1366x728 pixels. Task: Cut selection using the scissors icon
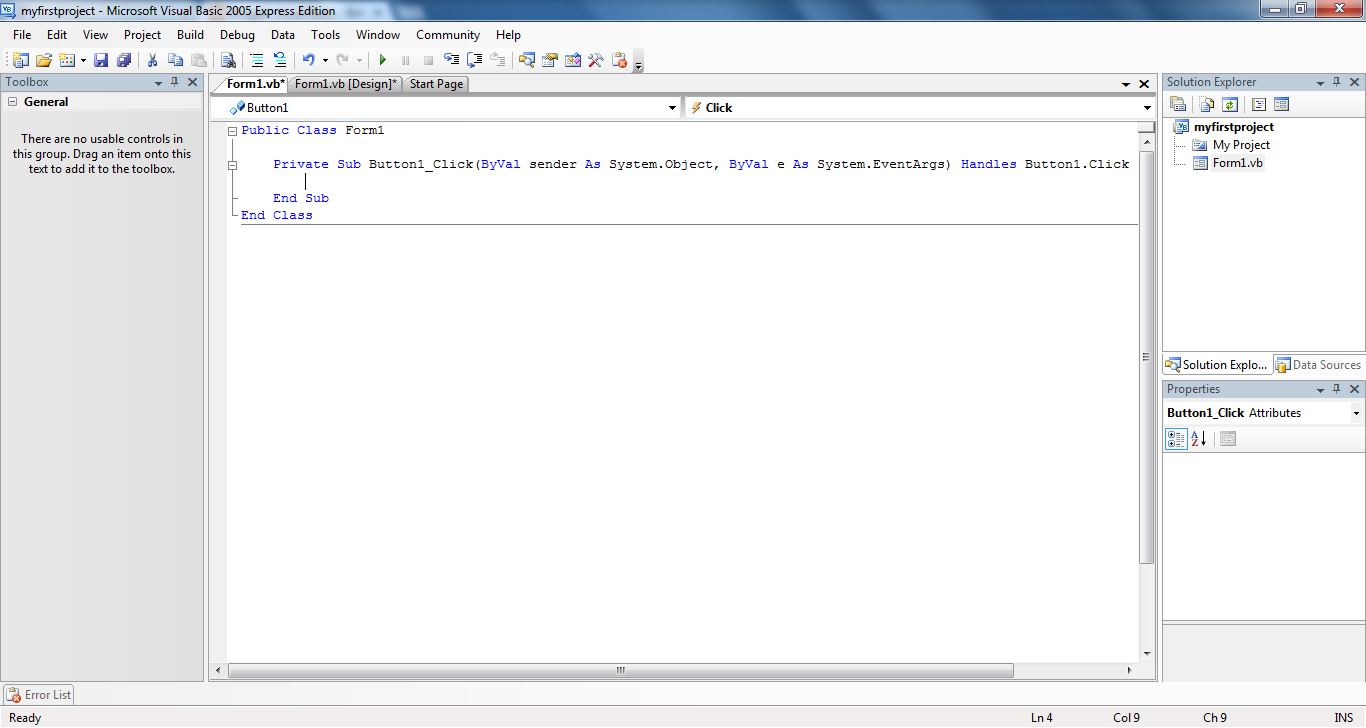(x=153, y=60)
